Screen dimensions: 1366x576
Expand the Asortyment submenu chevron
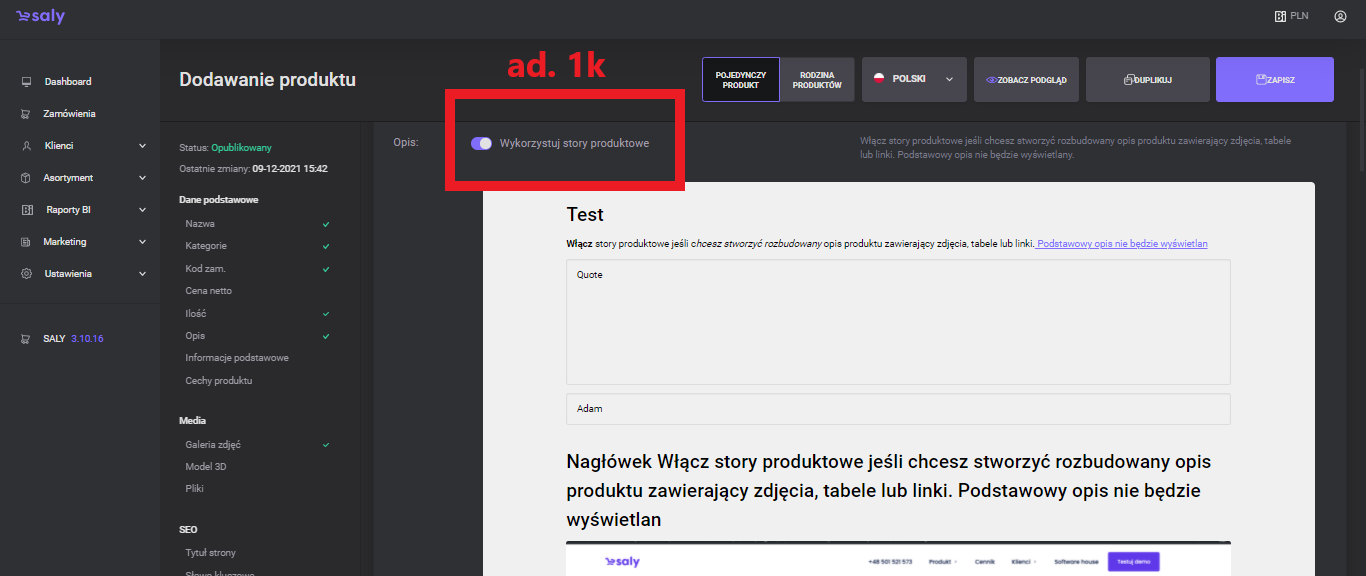click(x=142, y=178)
